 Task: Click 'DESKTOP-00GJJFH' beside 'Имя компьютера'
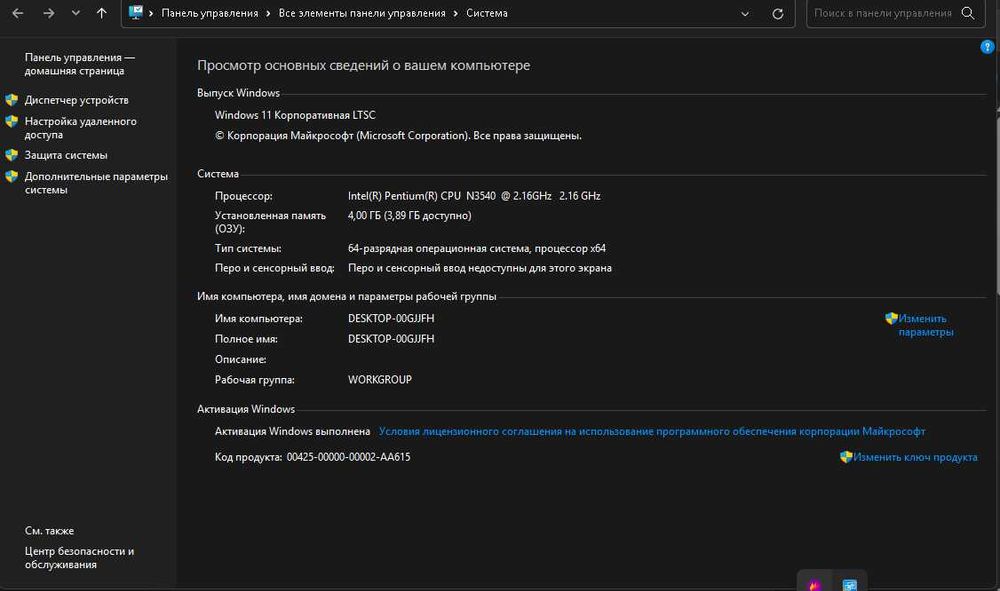tap(391, 318)
